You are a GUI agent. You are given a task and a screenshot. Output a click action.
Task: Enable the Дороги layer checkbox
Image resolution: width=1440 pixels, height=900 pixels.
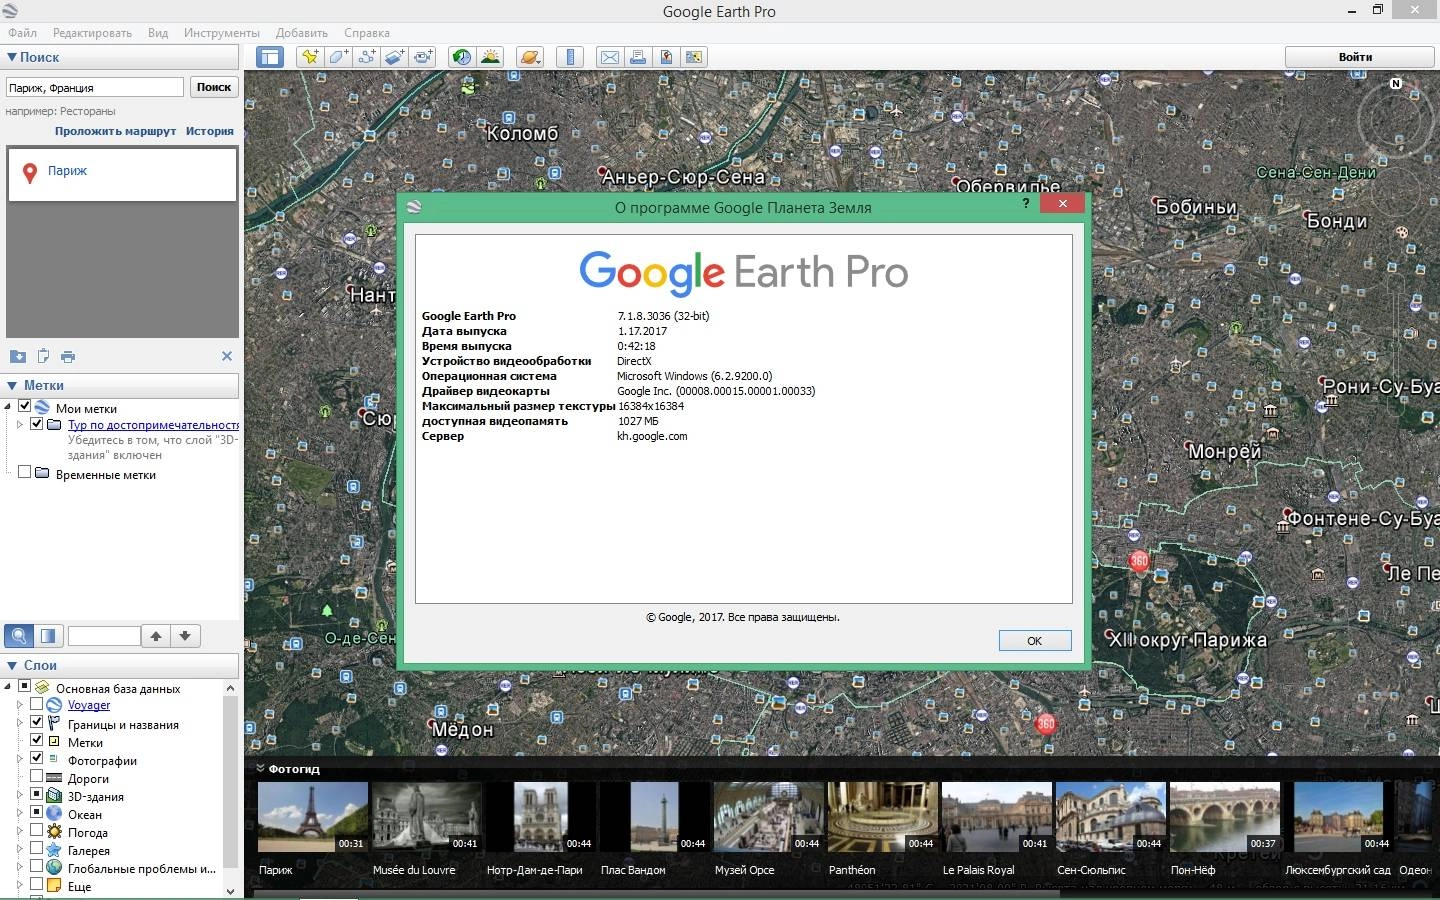coord(37,777)
